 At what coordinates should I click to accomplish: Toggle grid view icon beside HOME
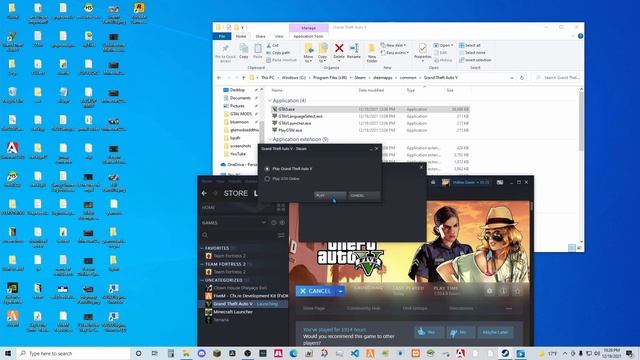(x=281, y=207)
